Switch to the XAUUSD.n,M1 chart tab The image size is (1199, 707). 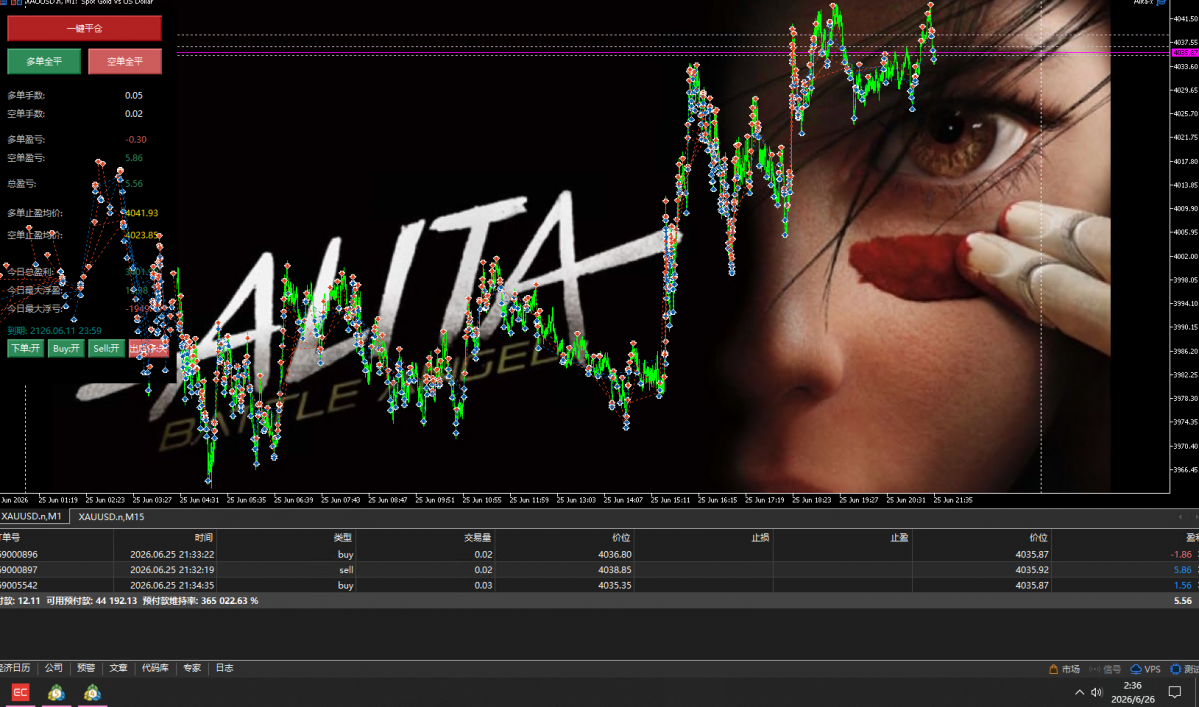32,517
